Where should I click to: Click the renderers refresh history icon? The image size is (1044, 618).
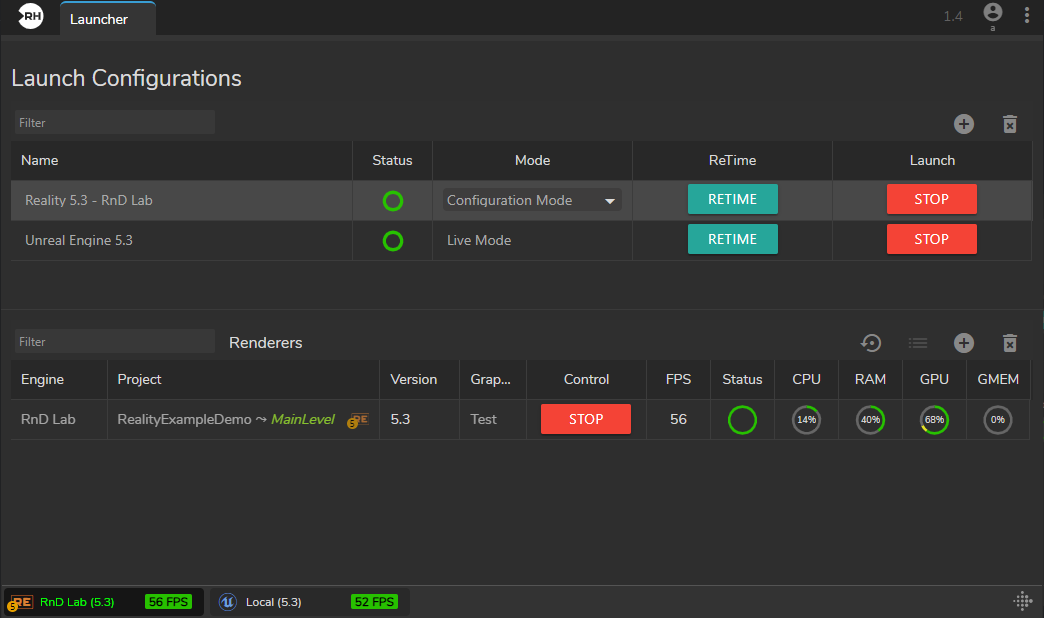871,343
